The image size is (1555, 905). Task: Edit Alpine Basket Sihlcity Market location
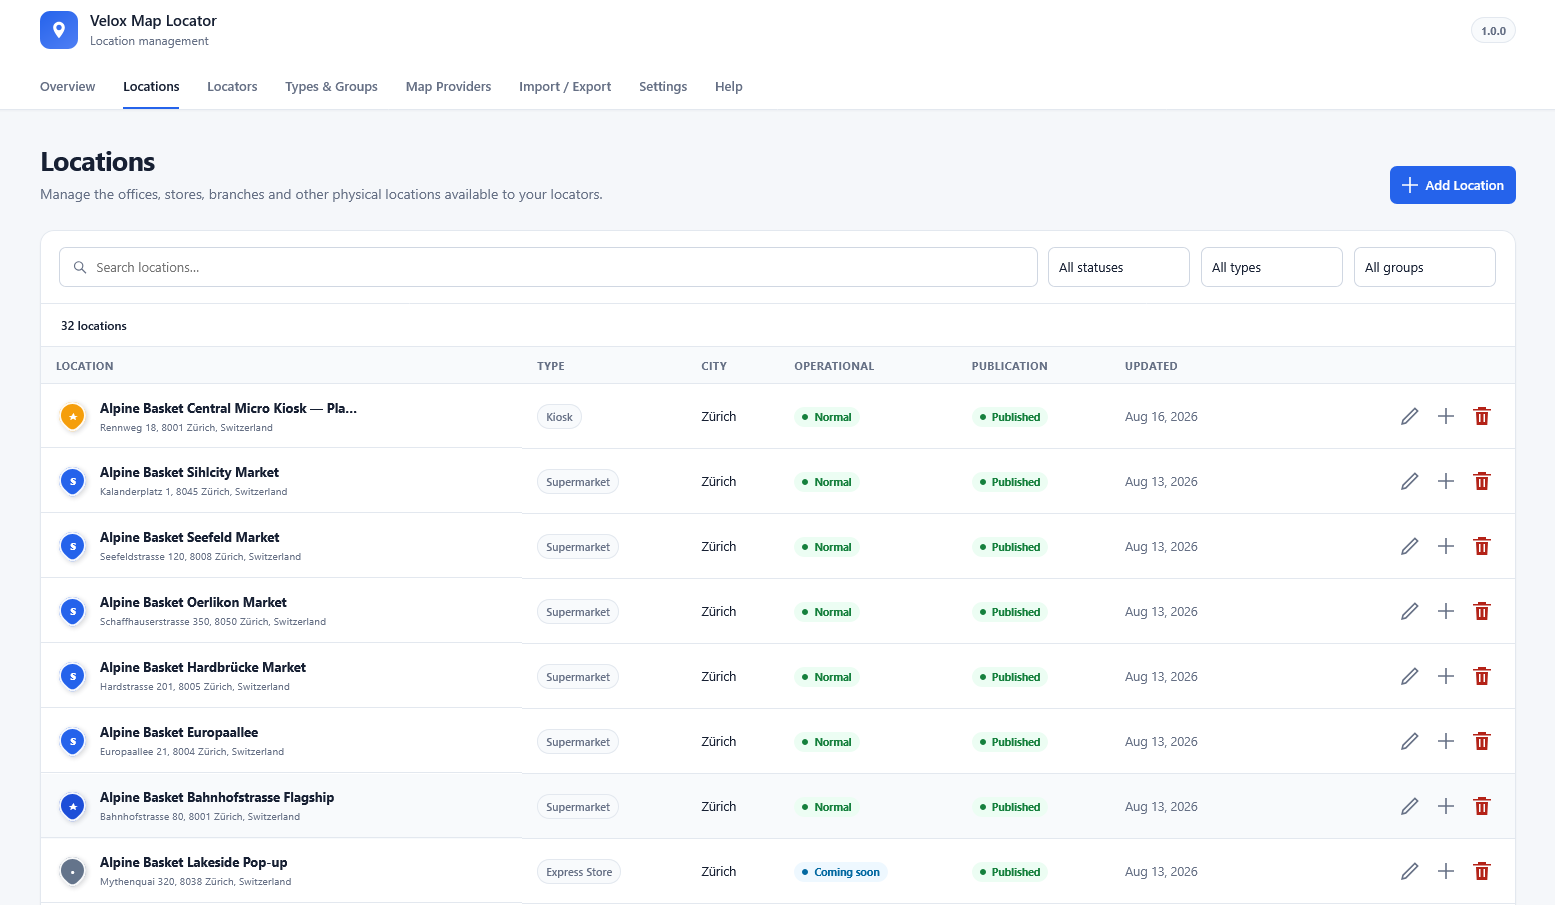tap(1410, 481)
